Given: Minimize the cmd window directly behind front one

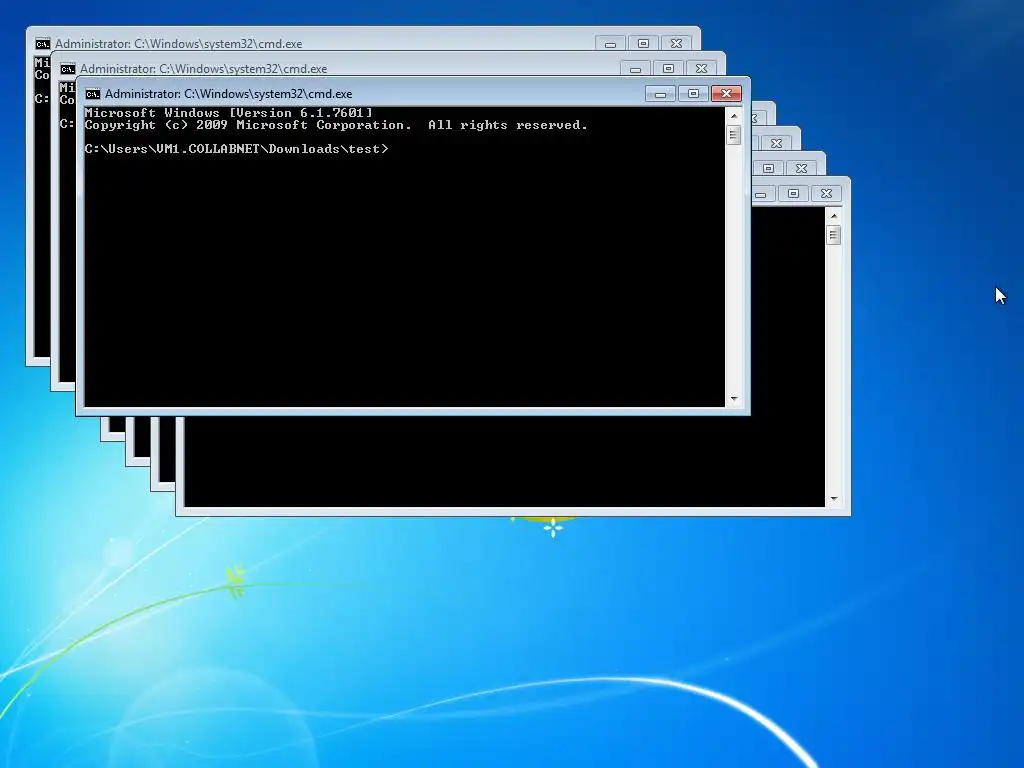Looking at the screenshot, I should tap(635, 69).
